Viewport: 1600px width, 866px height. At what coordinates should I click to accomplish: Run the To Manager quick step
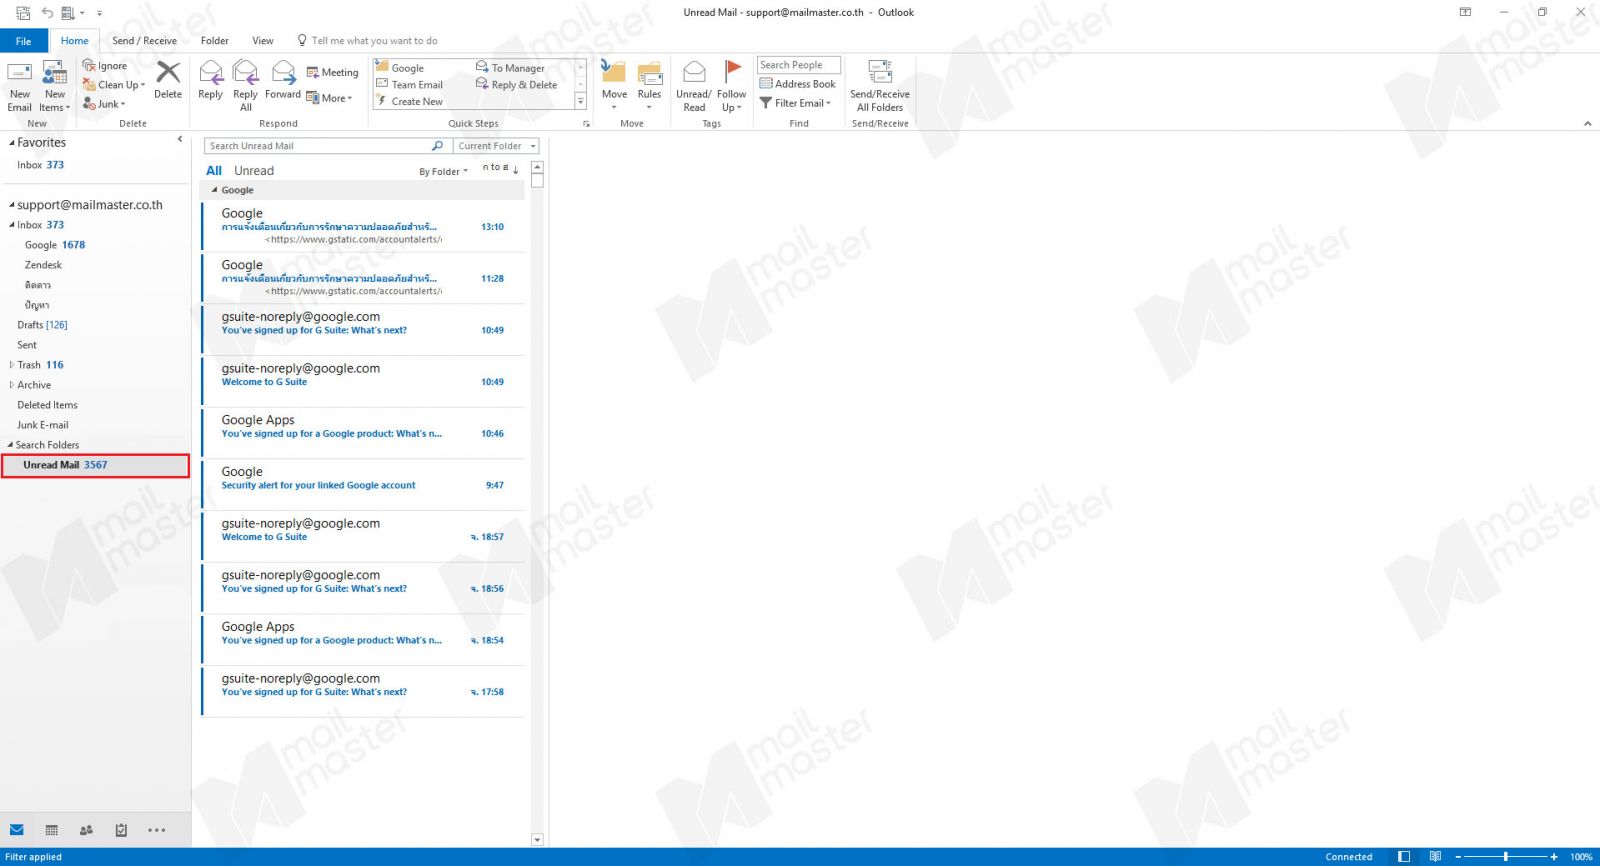510,68
